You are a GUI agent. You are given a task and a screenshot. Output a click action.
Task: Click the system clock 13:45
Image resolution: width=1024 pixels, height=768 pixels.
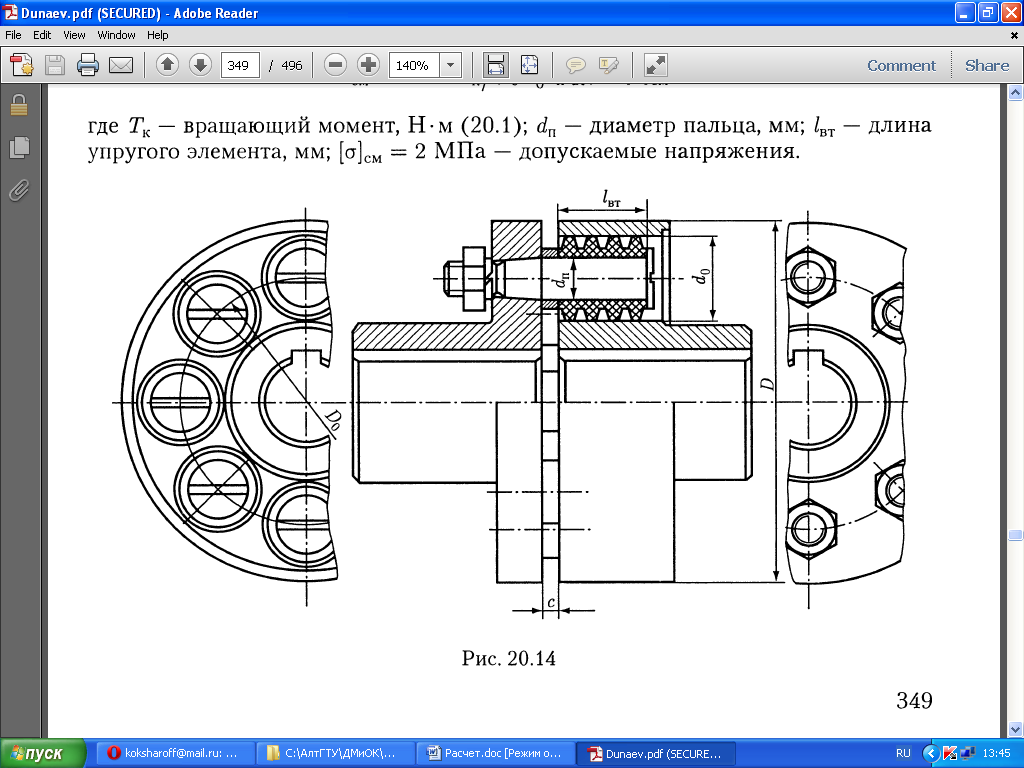pyautogui.click(x=996, y=753)
